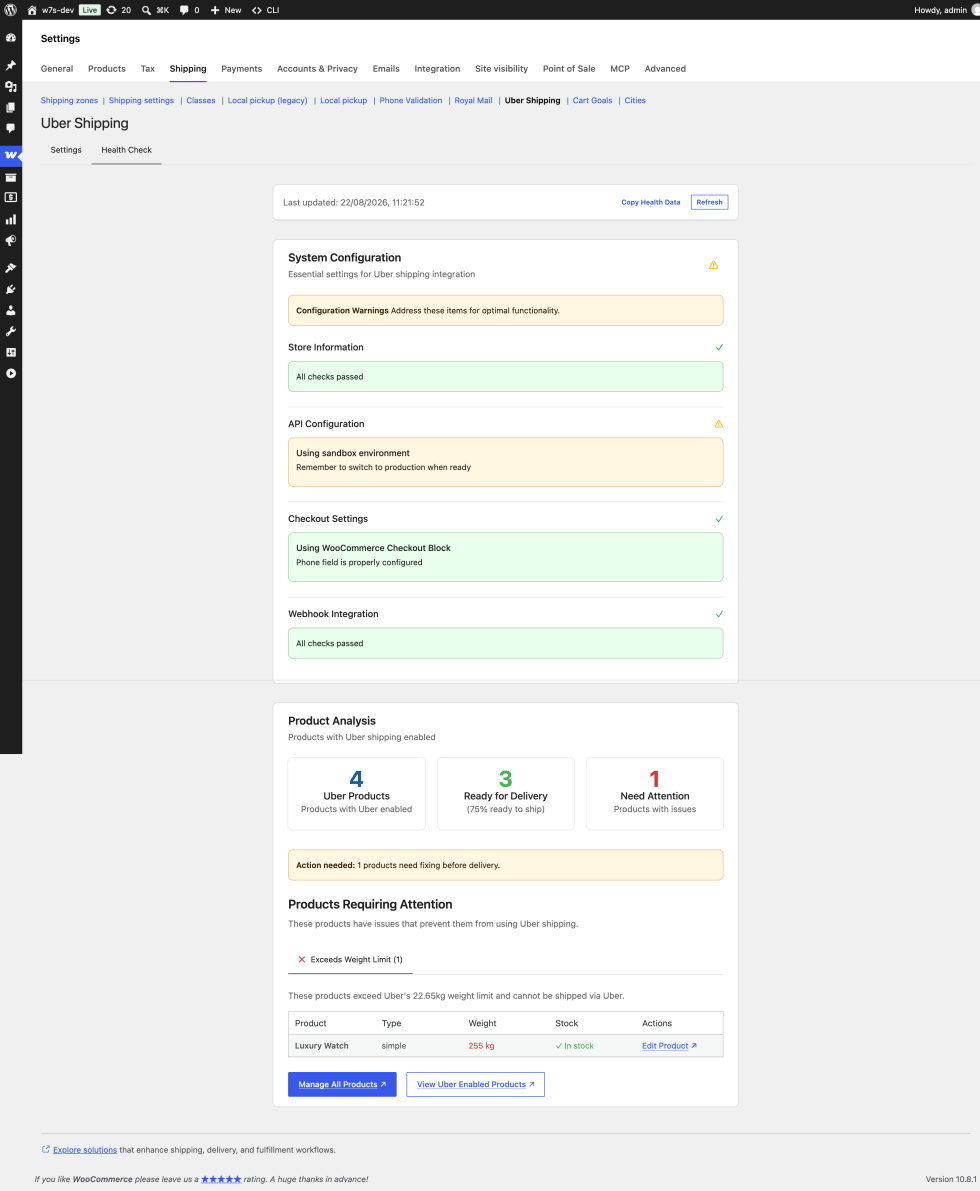Open the Advanced settings tab

point(665,68)
